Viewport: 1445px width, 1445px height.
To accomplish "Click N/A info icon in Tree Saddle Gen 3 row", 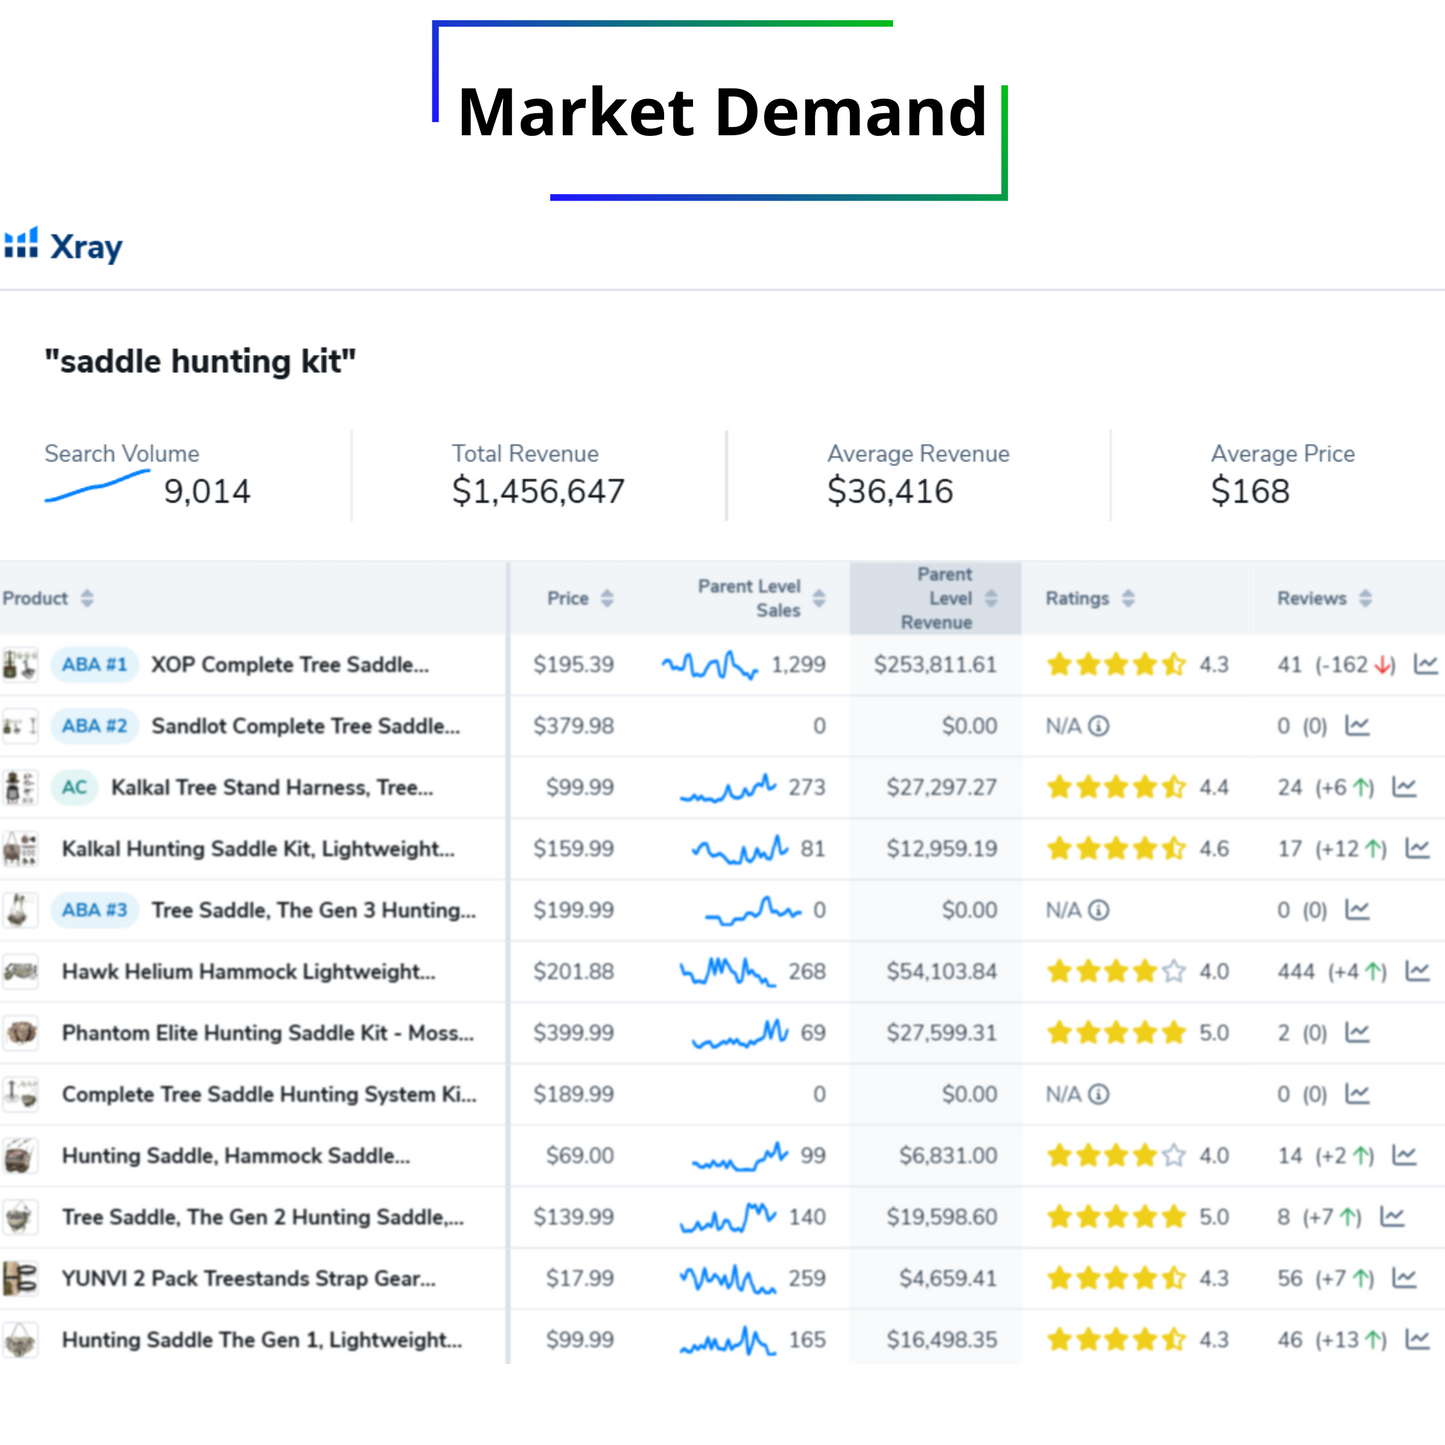I will [x=1099, y=910].
